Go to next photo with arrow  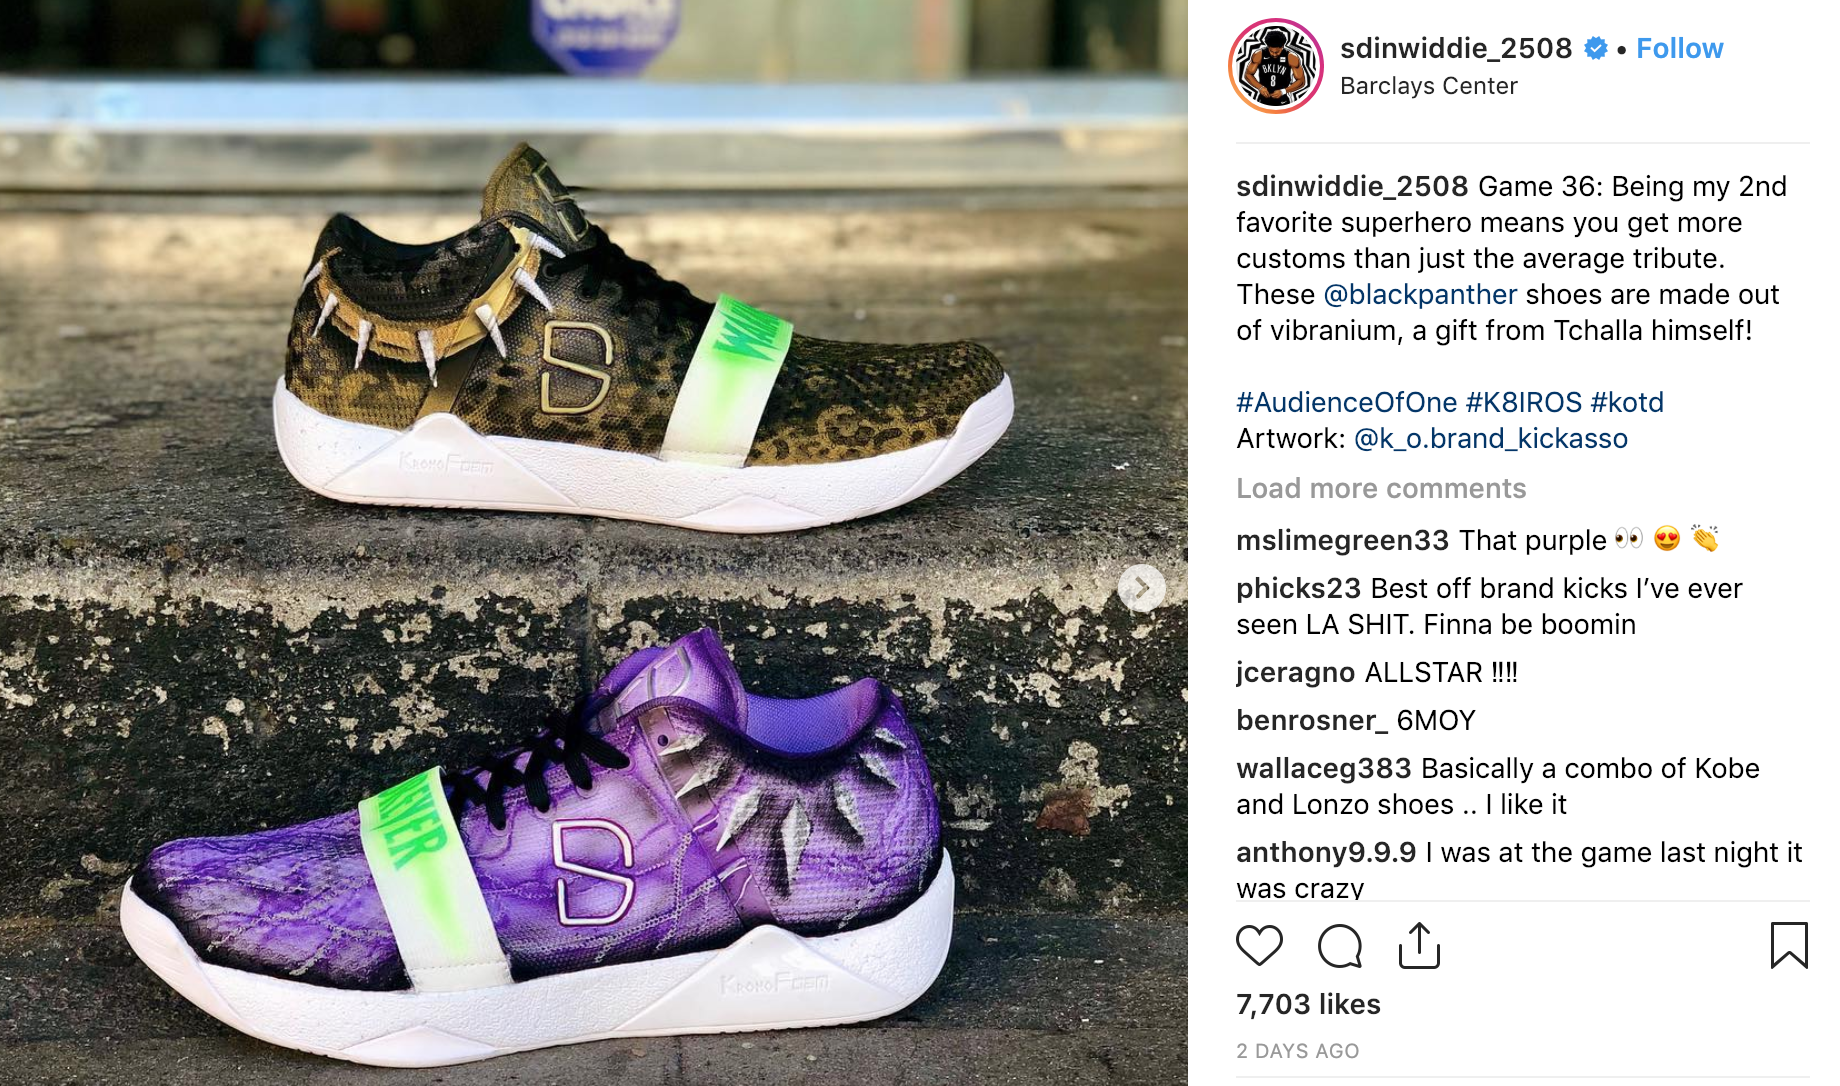(x=1141, y=588)
